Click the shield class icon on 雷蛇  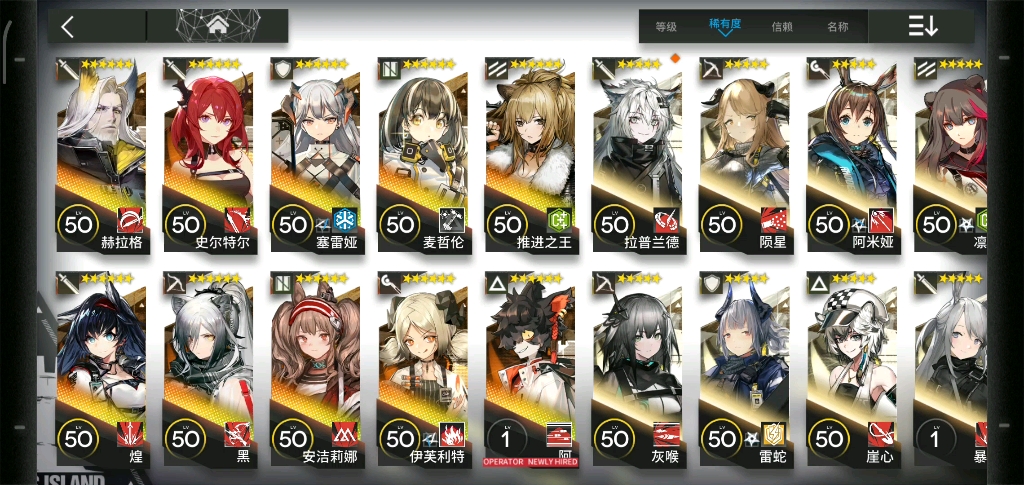point(709,282)
